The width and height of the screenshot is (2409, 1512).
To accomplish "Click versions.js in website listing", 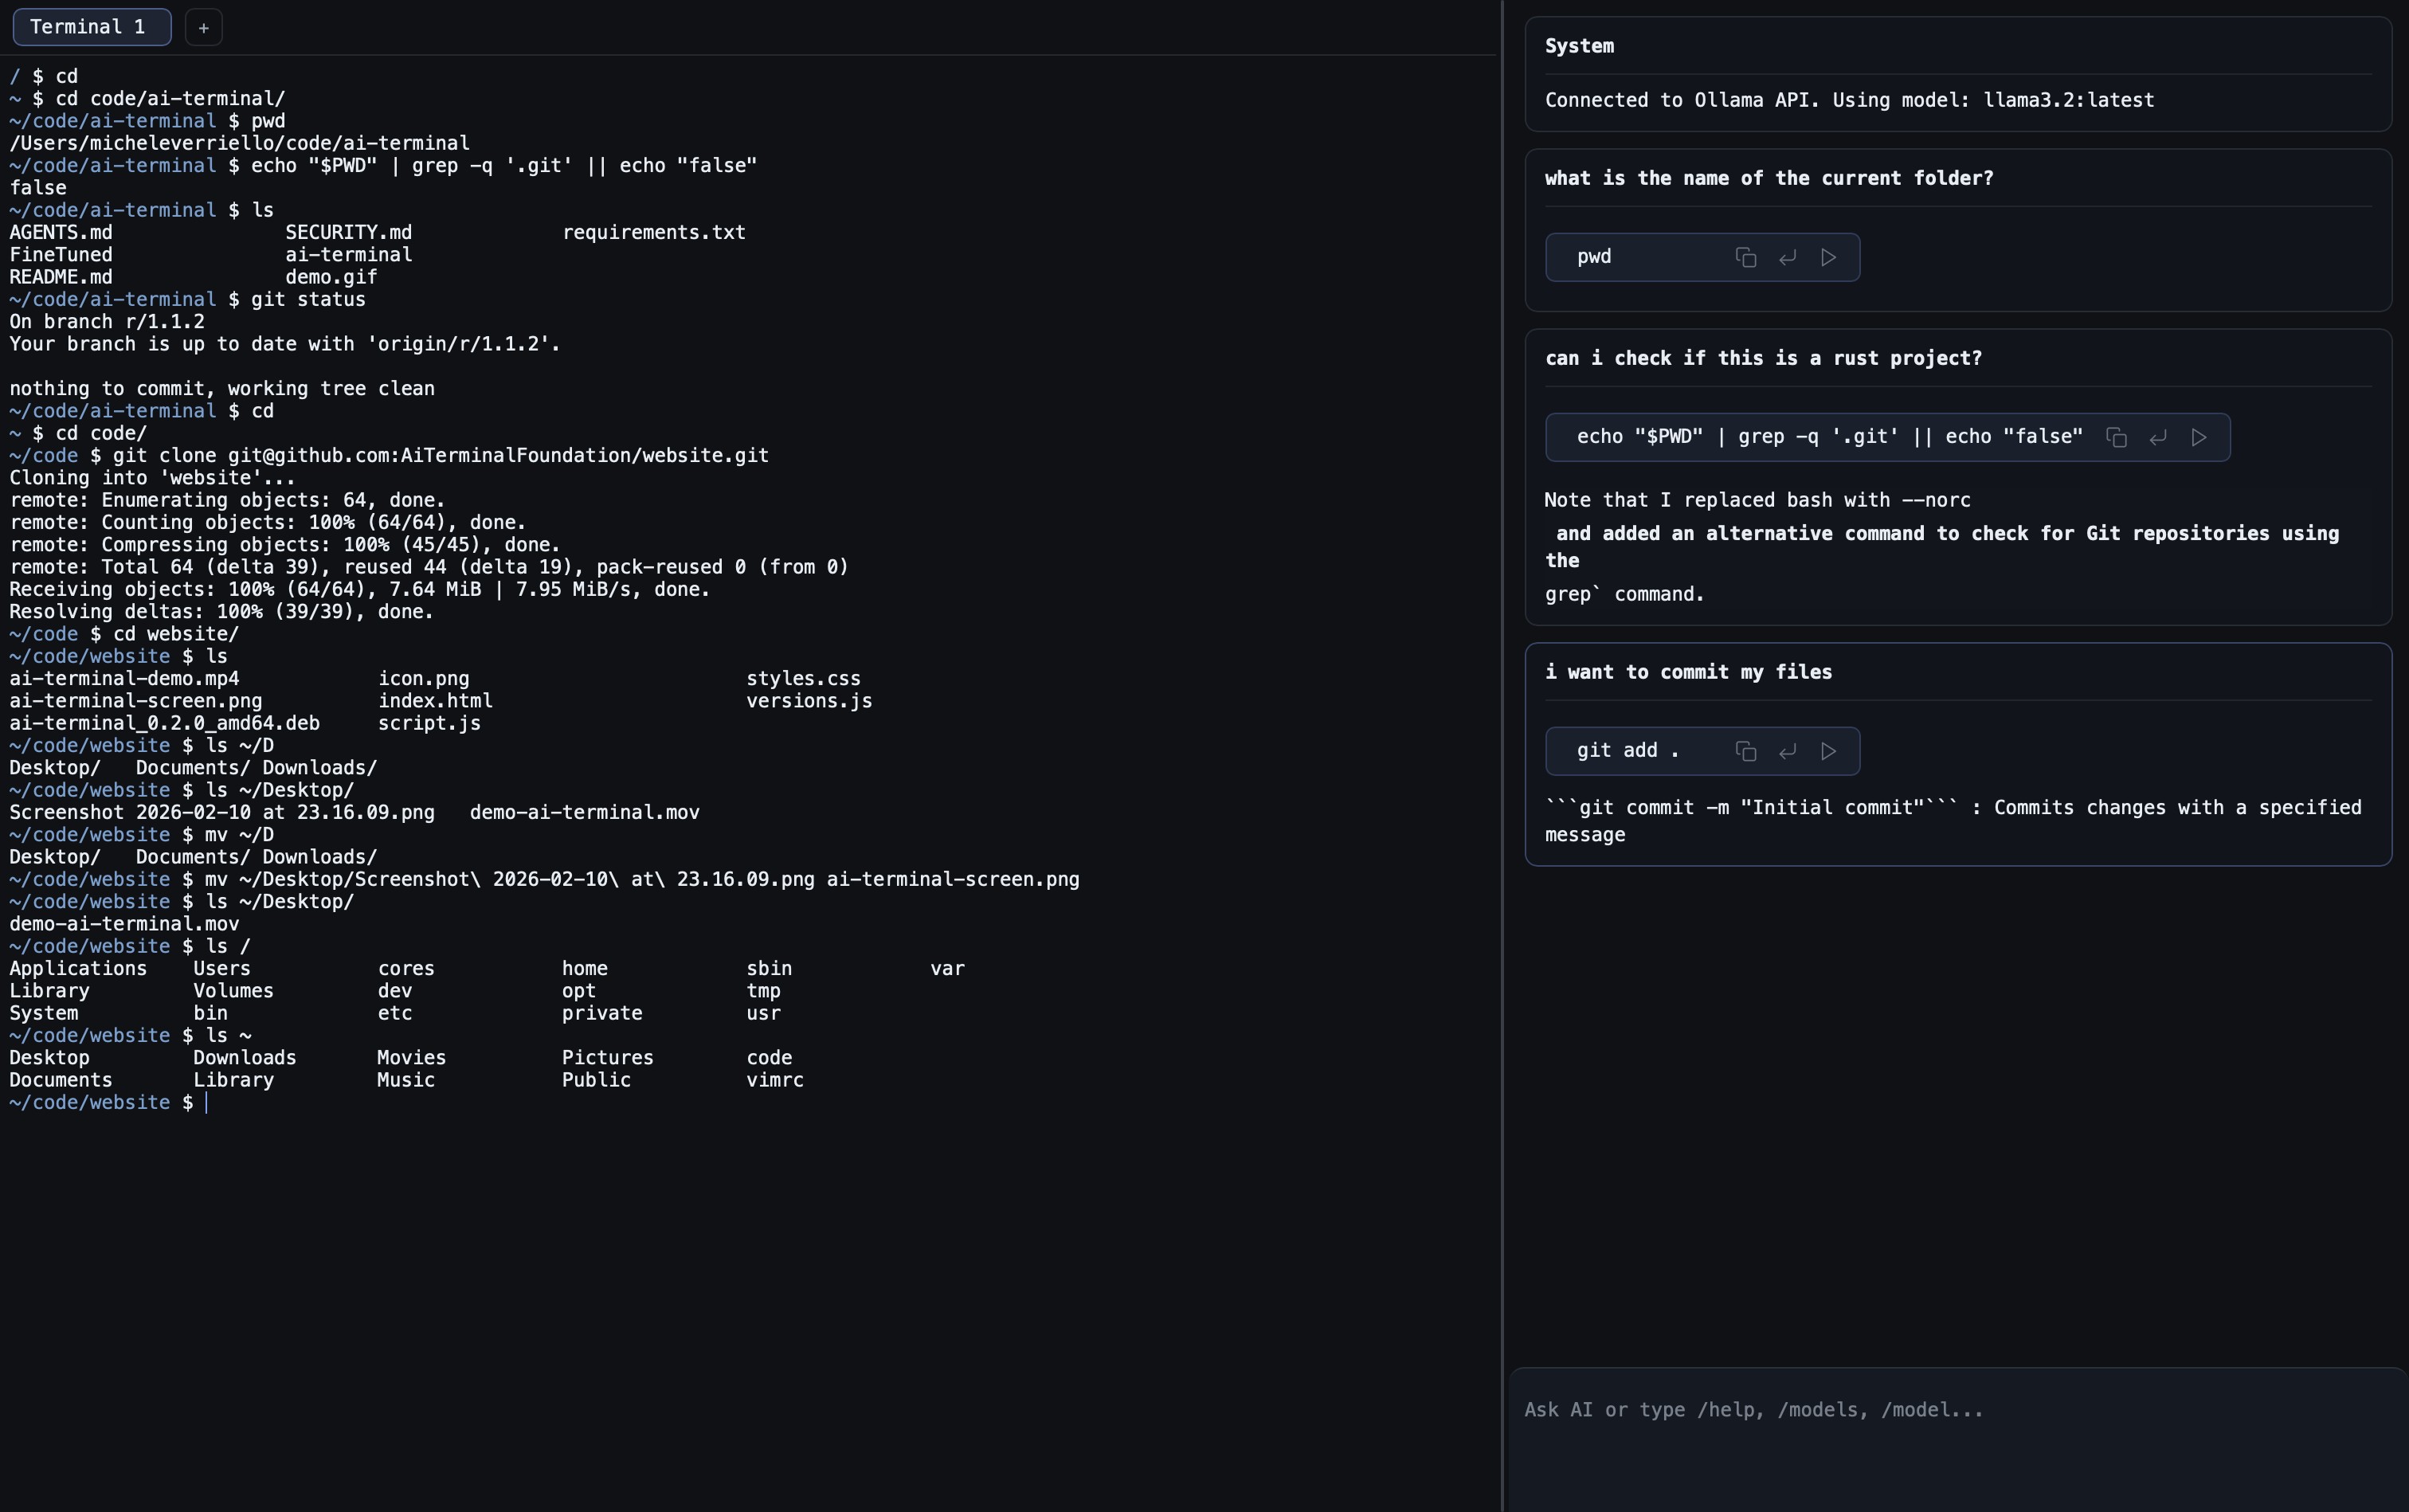I will point(809,701).
